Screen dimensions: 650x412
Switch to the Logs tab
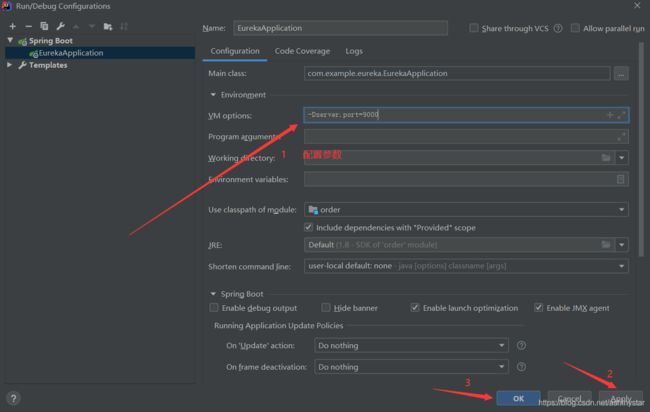[x=354, y=51]
